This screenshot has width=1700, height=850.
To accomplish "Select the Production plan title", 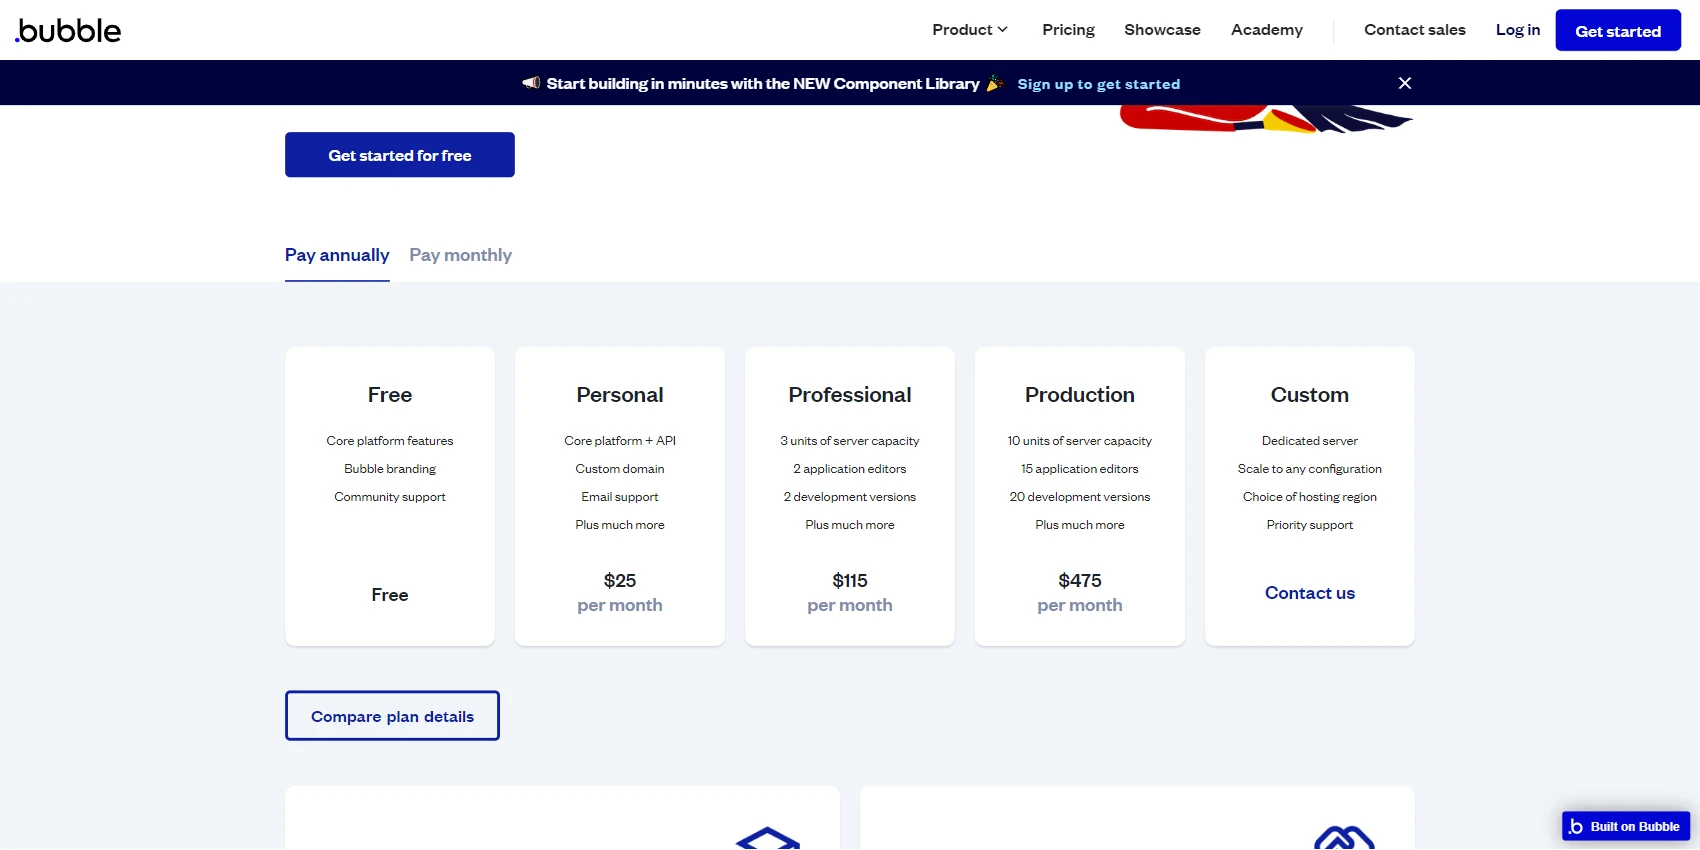I will (x=1080, y=395).
